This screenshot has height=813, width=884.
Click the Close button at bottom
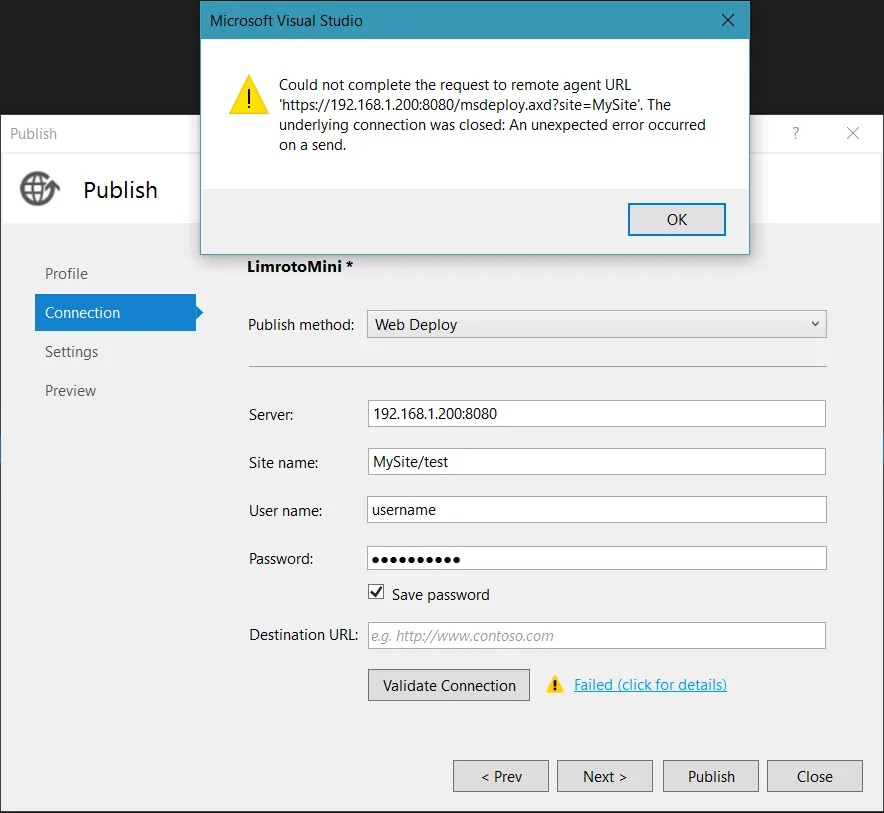coord(815,776)
